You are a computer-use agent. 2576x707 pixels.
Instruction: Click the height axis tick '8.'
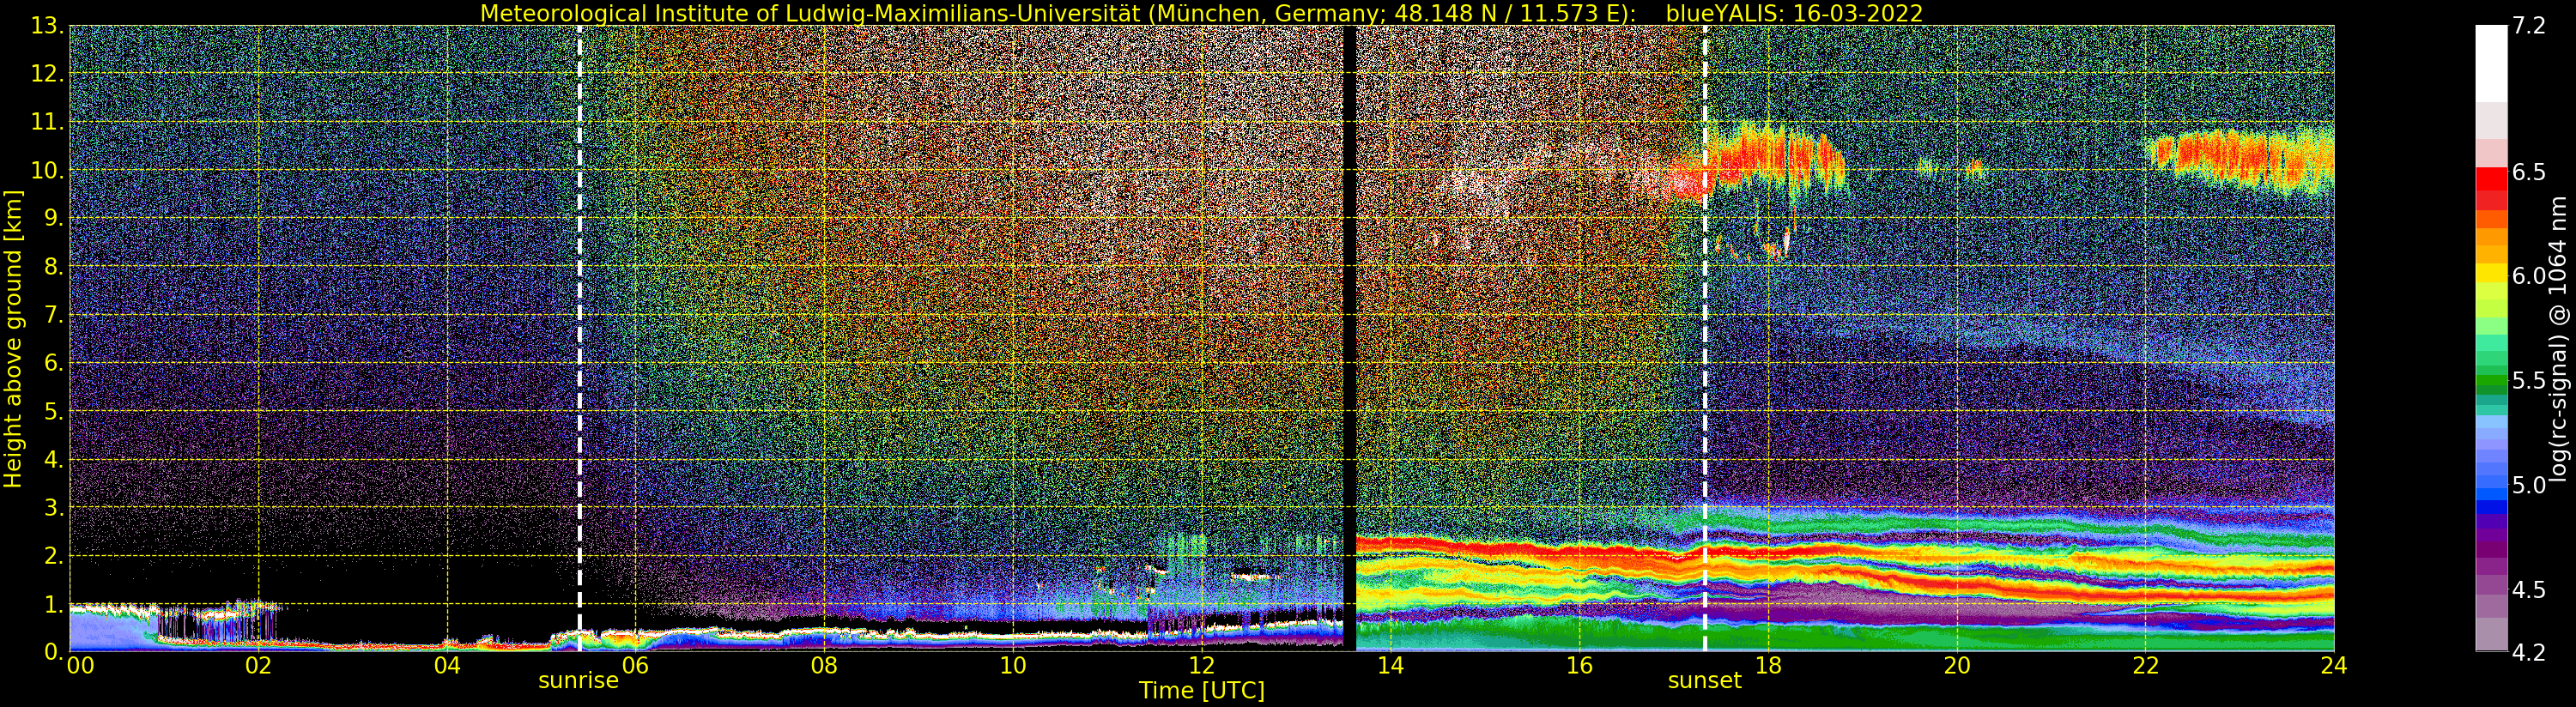pyautogui.click(x=54, y=266)
